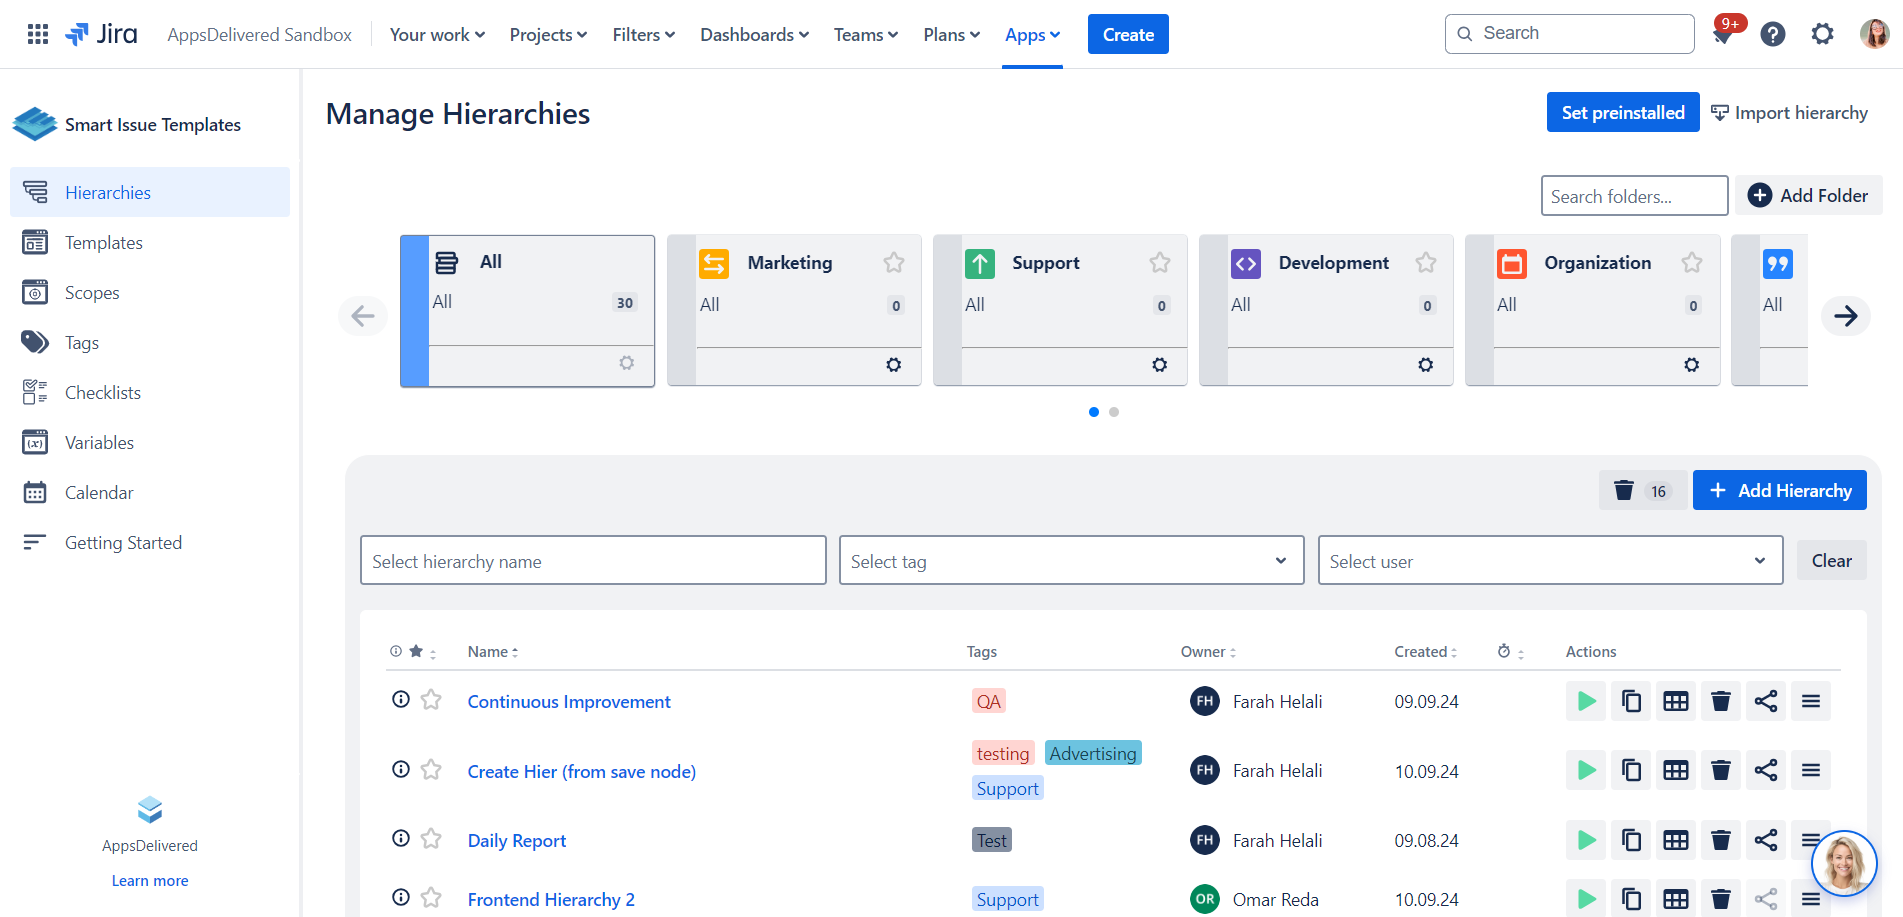1903x917 pixels.
Task: Switch to second folder carousel page dot
Action: 1114,412
